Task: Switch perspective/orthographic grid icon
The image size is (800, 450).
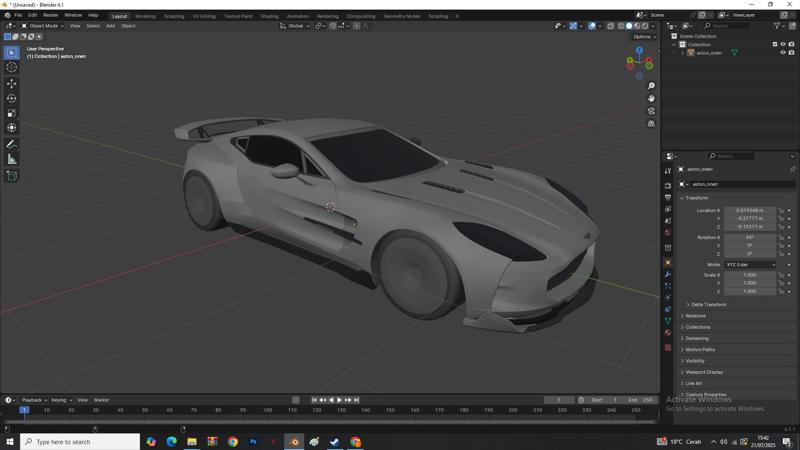Action: coord(651,123)
